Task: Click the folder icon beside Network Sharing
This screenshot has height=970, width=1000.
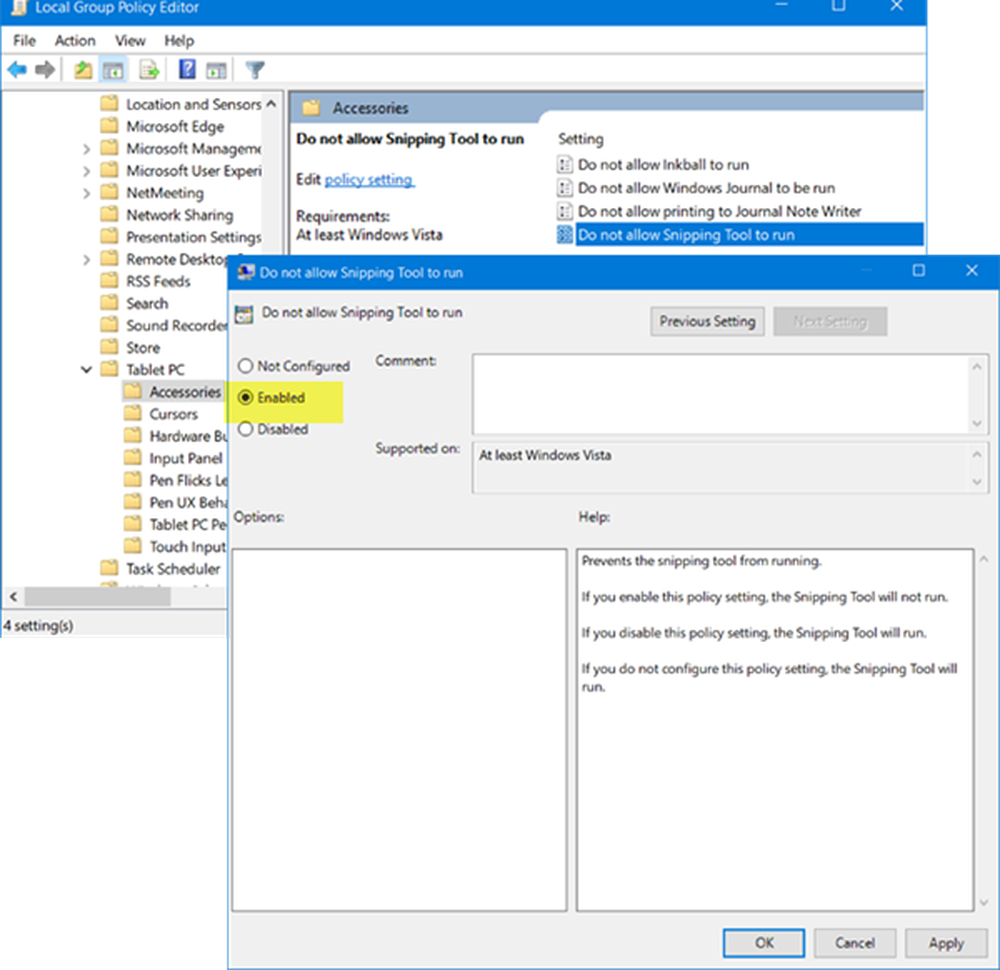Action: (110, 214)
